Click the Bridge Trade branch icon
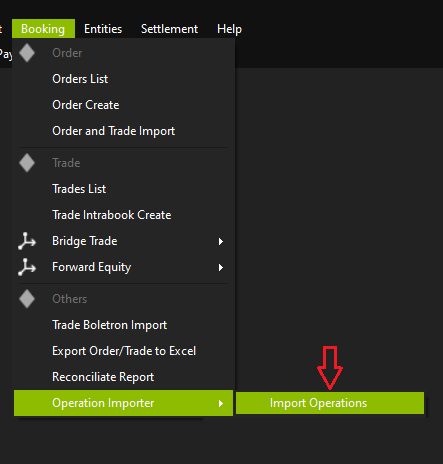The width and height of the screenshot is (443, 464). coord(27,241)
